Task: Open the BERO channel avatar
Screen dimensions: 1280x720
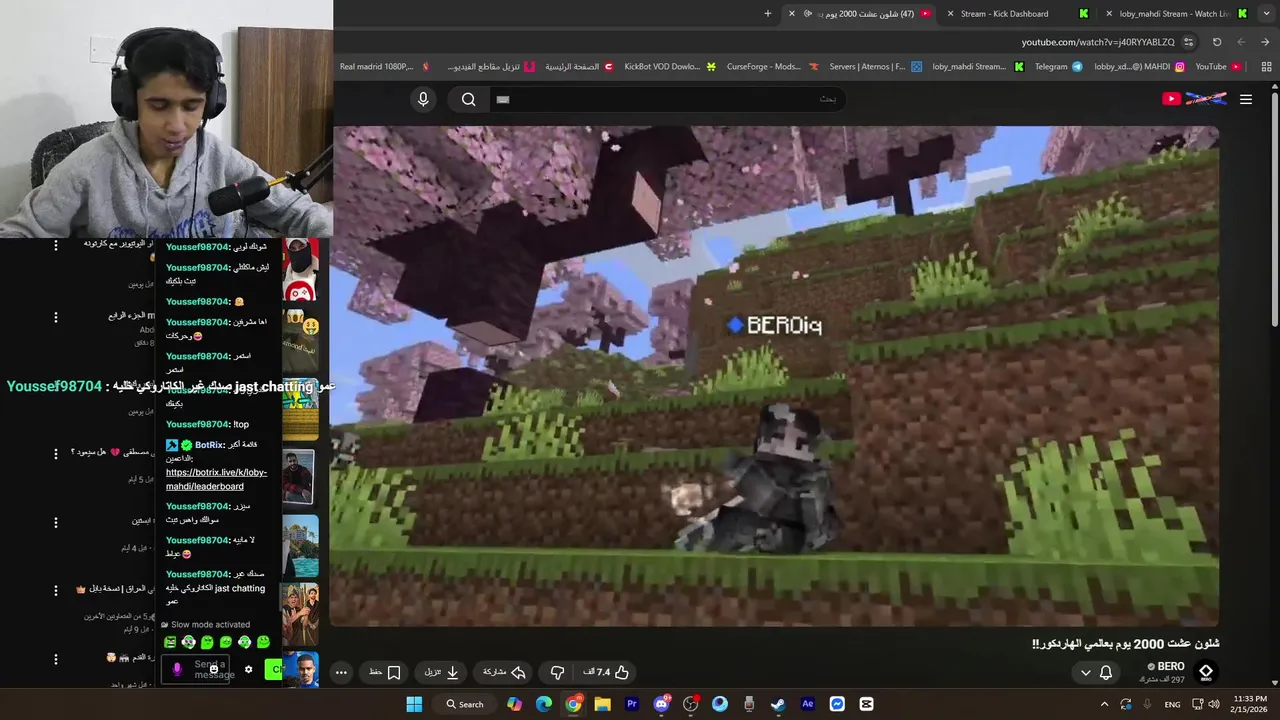Action: (x=1206, y=672)
